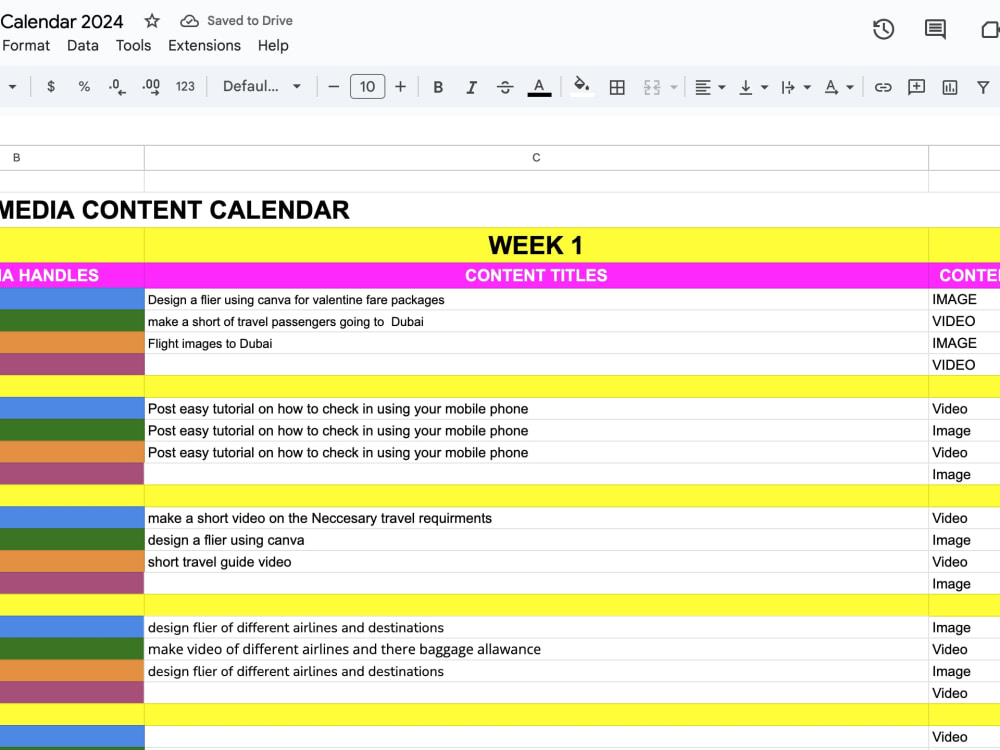Select 'make a short video on the Neccesary' cell
The height and width of the screenshot is (750, 1000).
tap(536, 518)
